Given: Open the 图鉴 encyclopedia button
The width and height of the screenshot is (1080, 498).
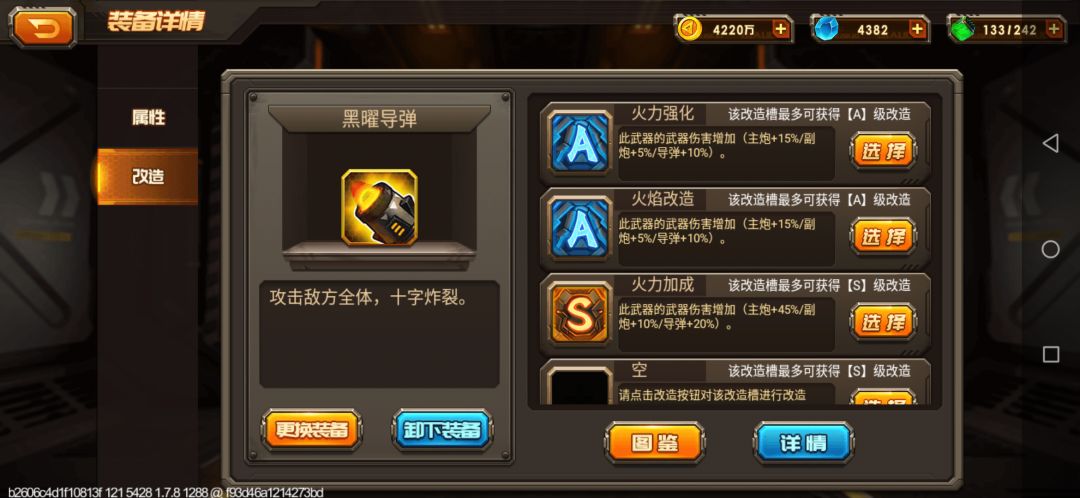Looking at the screenshot, I should 654,443.
